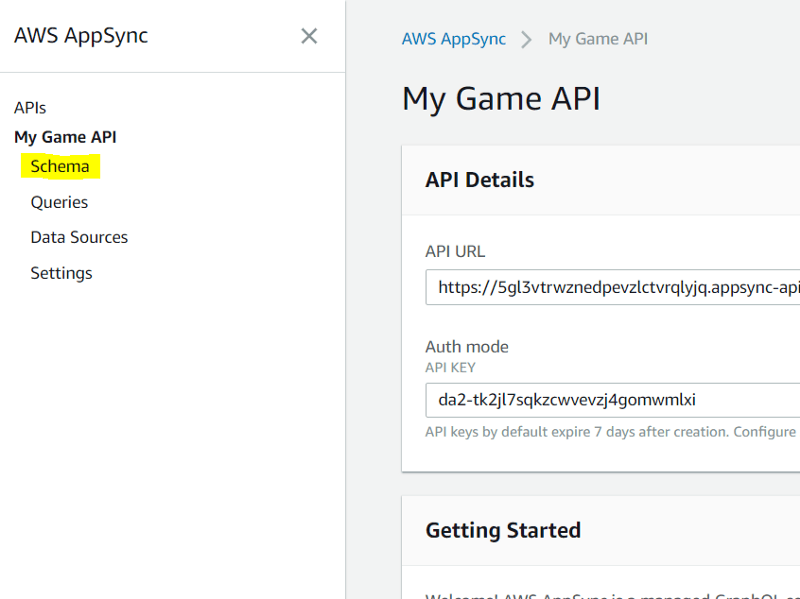Click the API KEY sublabel text
Viewport: 800px width, 599px height.
[450, 367]
